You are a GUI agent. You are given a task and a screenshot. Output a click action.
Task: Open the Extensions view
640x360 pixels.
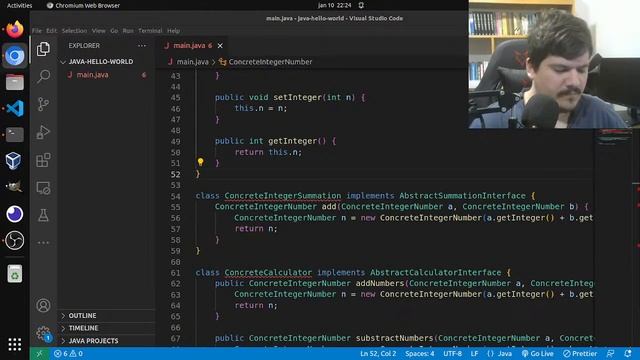43,160
